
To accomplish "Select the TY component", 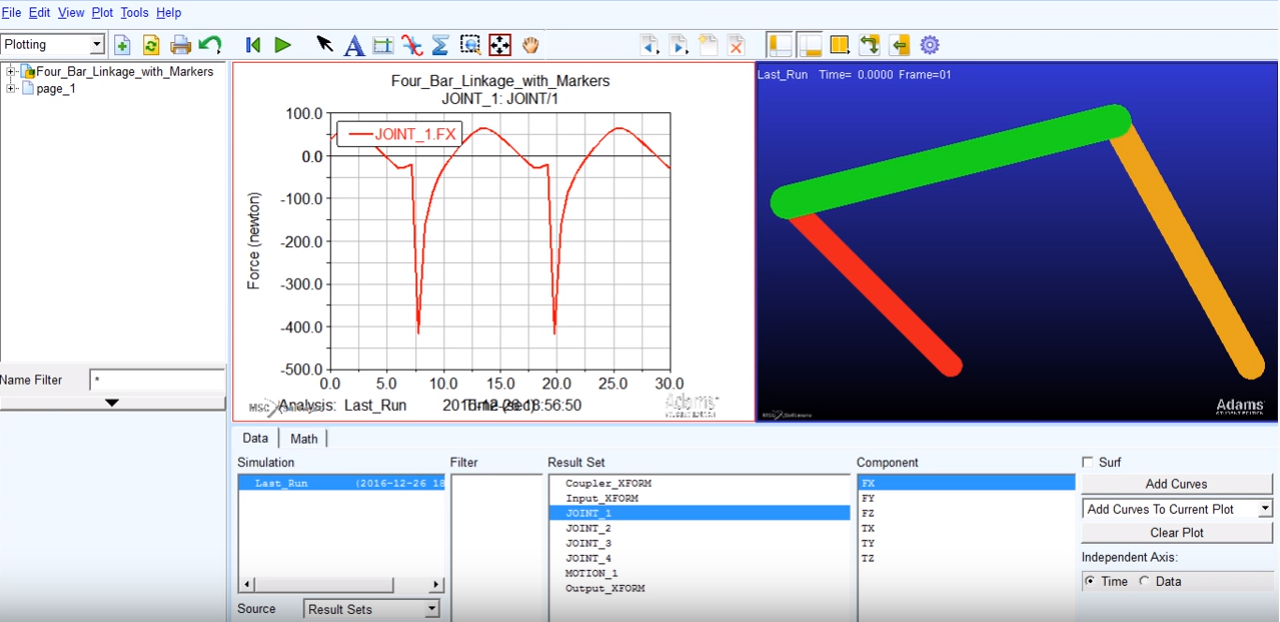I will click(x=868, y=542).
